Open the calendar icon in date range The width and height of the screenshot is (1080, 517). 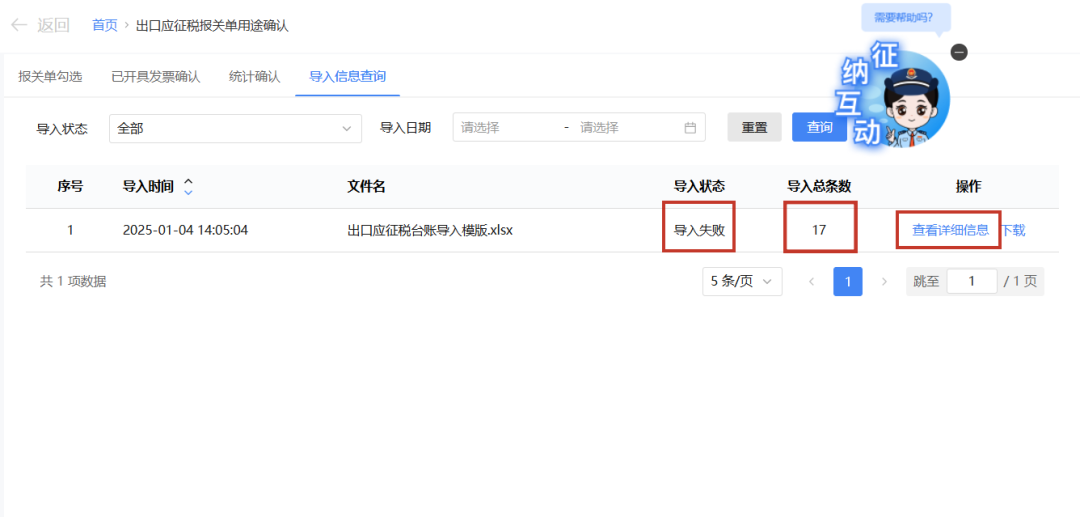click(x=690, y=128)
